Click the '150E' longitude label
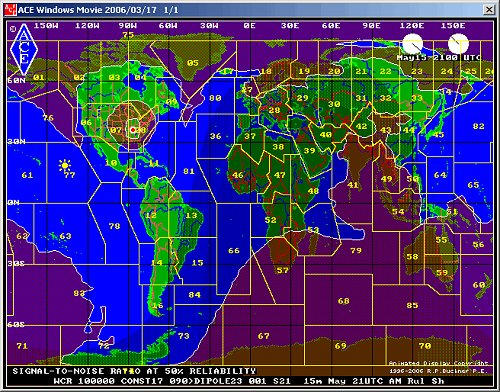The height and width of the screenshot is (392, 500). [x=453, y=26]
